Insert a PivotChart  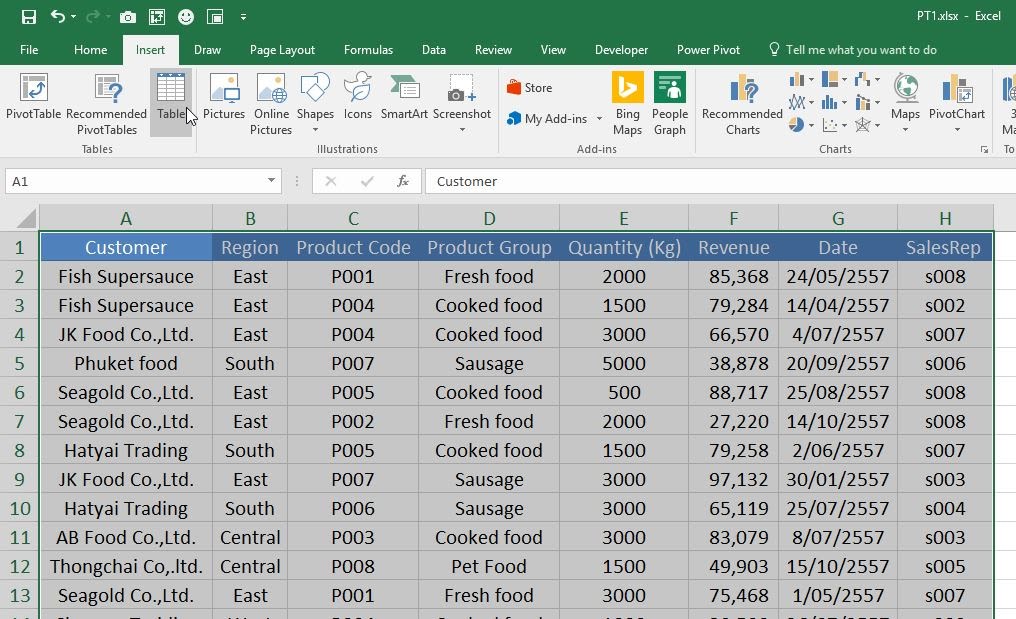click(956, 96)
